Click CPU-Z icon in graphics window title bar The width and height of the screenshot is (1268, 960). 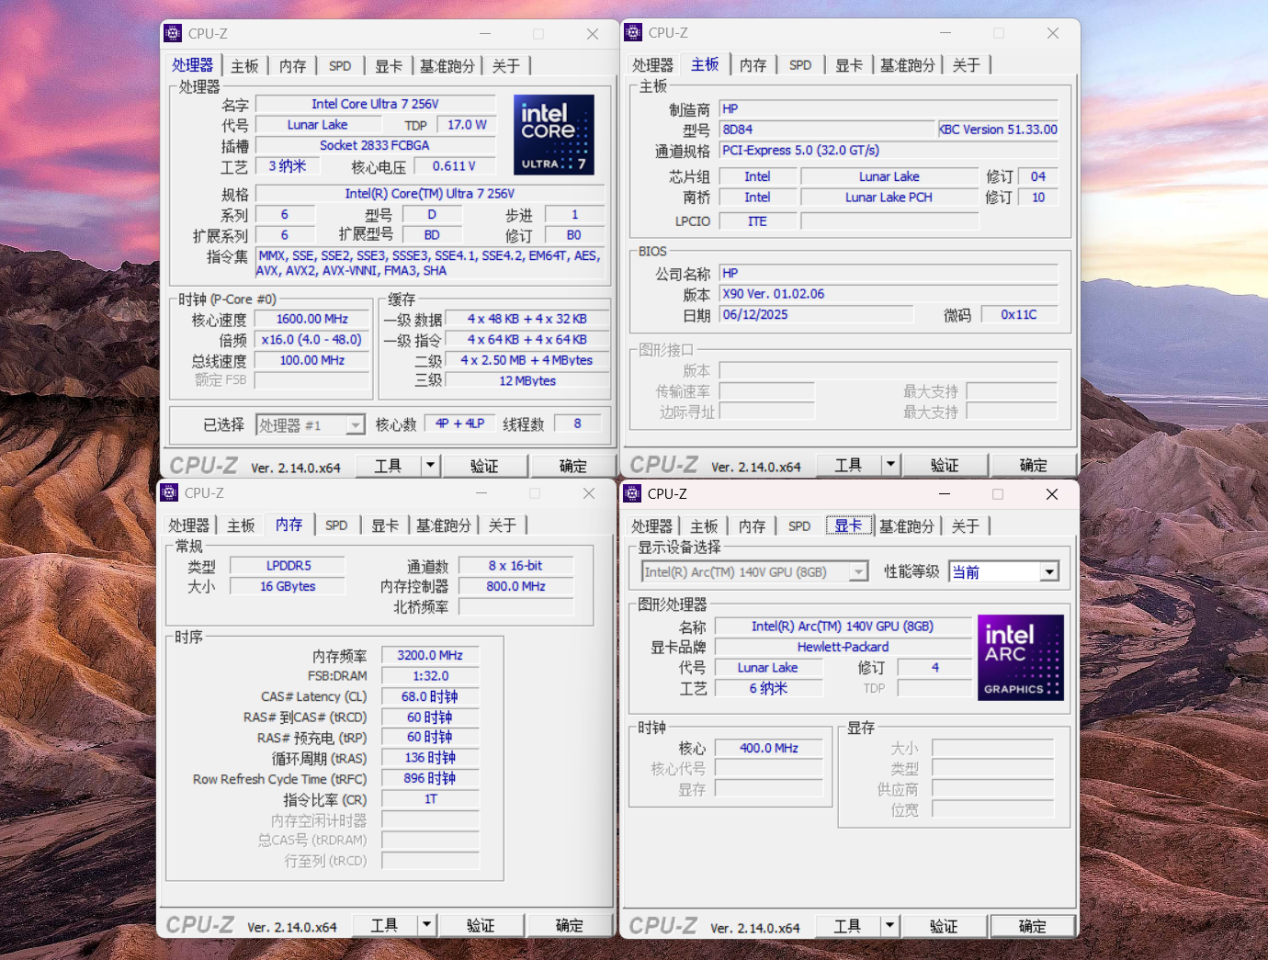point(632,494)
